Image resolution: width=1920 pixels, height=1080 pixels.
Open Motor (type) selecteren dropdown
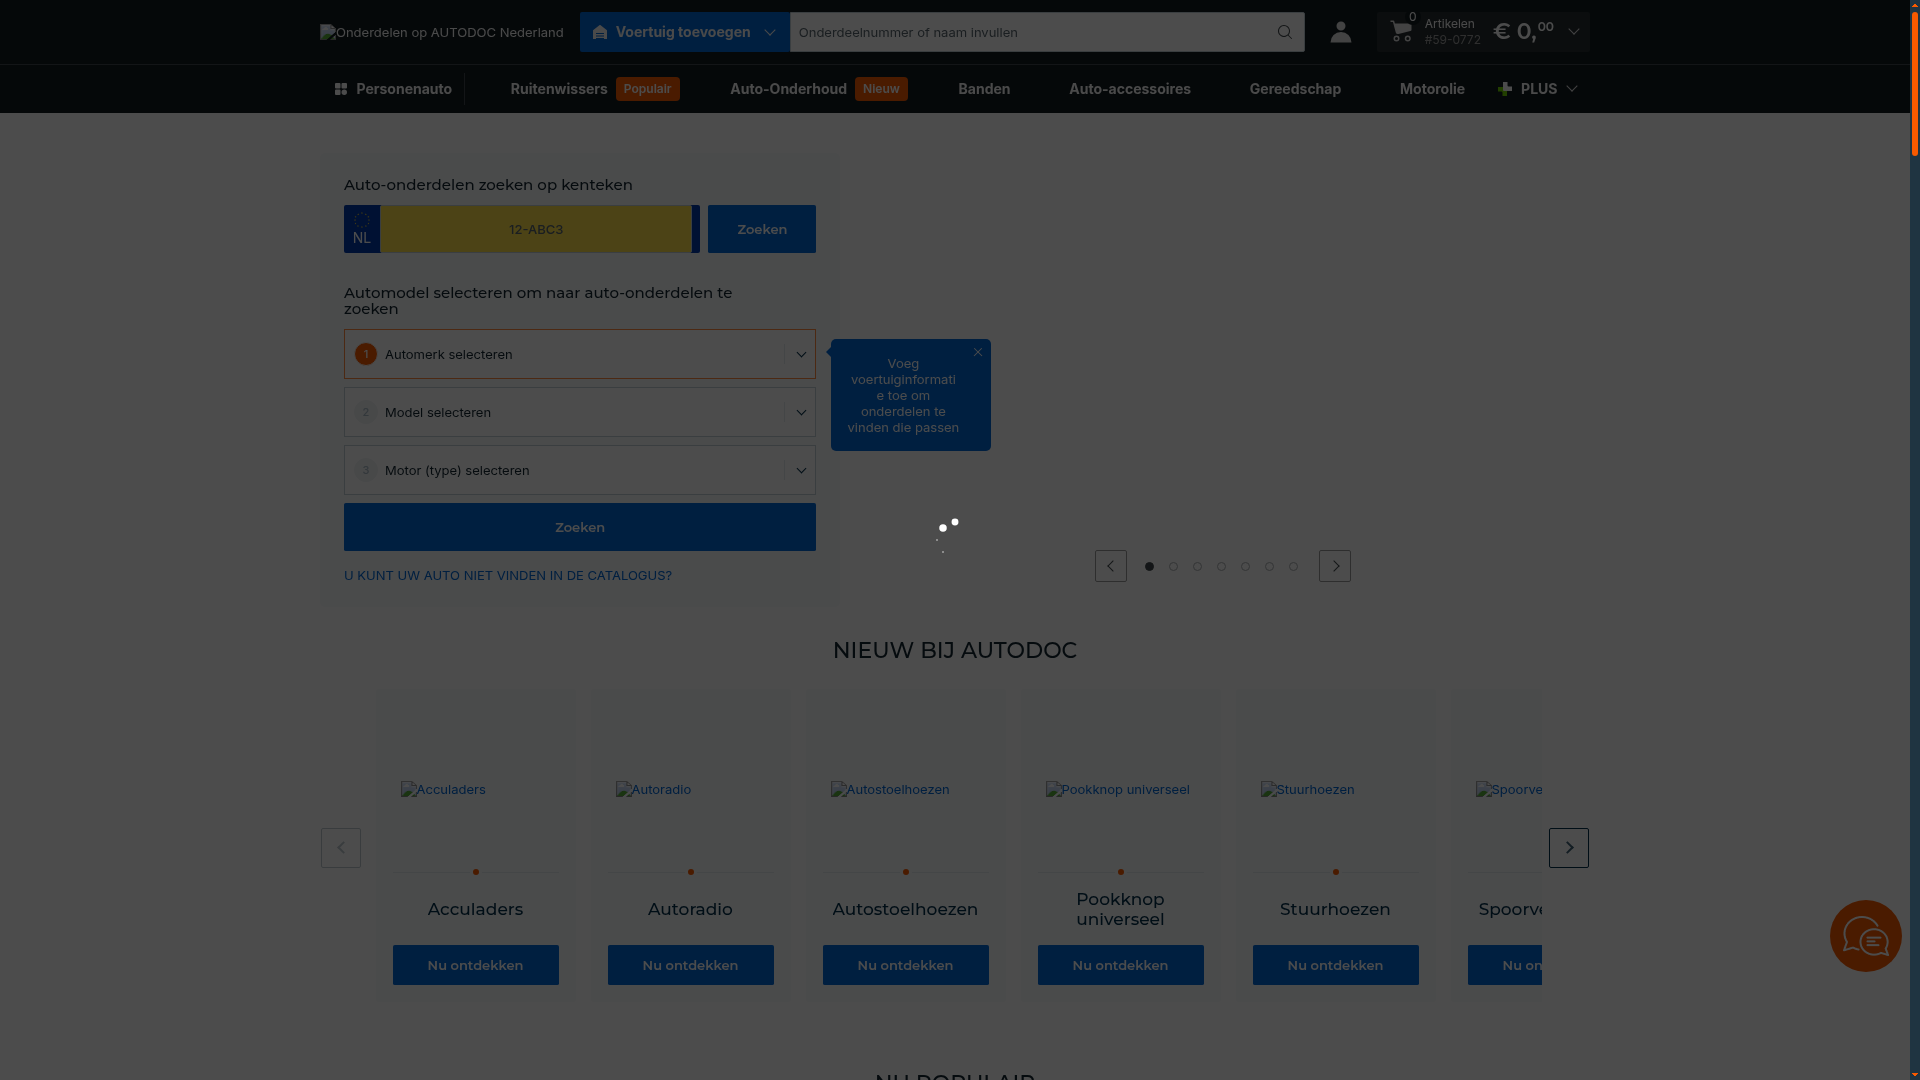tap(580, 470)
